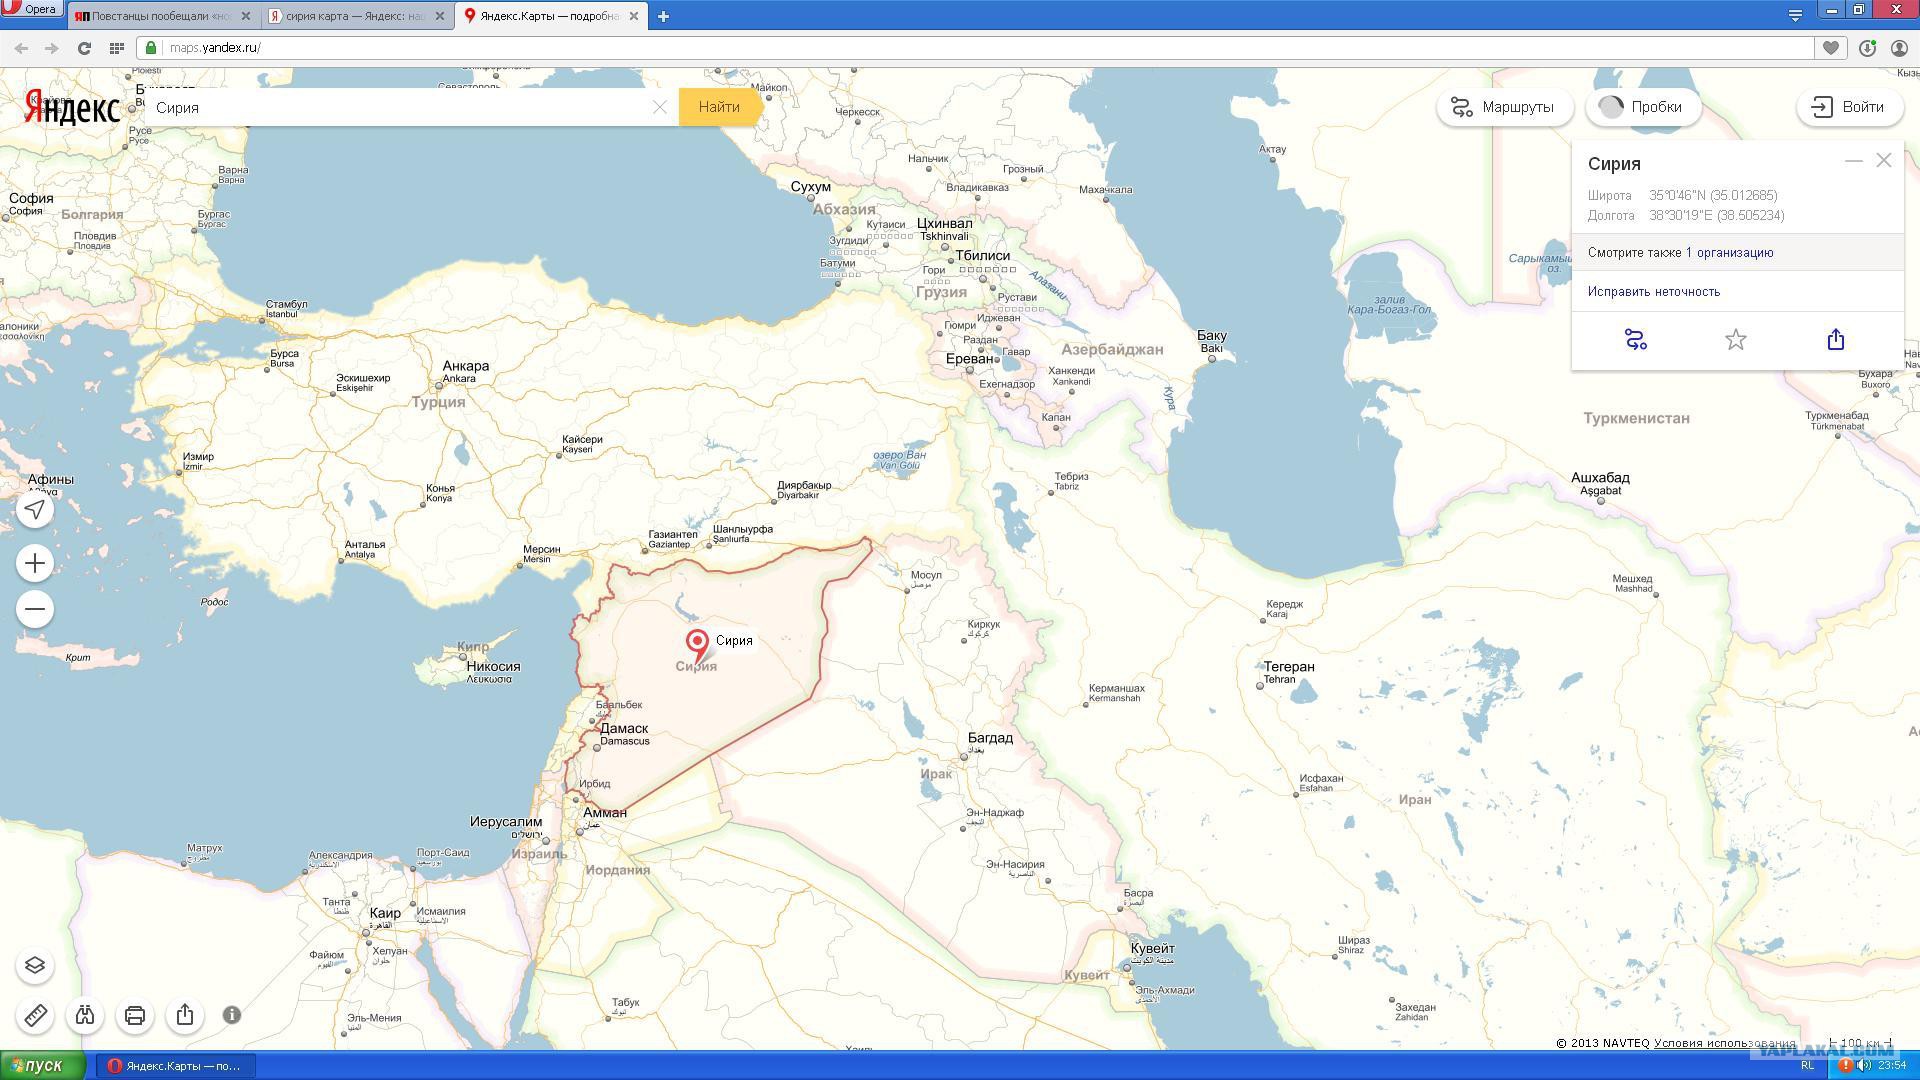Share the map with the bottom toolbar icon
1920x1080 pixels.
tap(185, 1015)
